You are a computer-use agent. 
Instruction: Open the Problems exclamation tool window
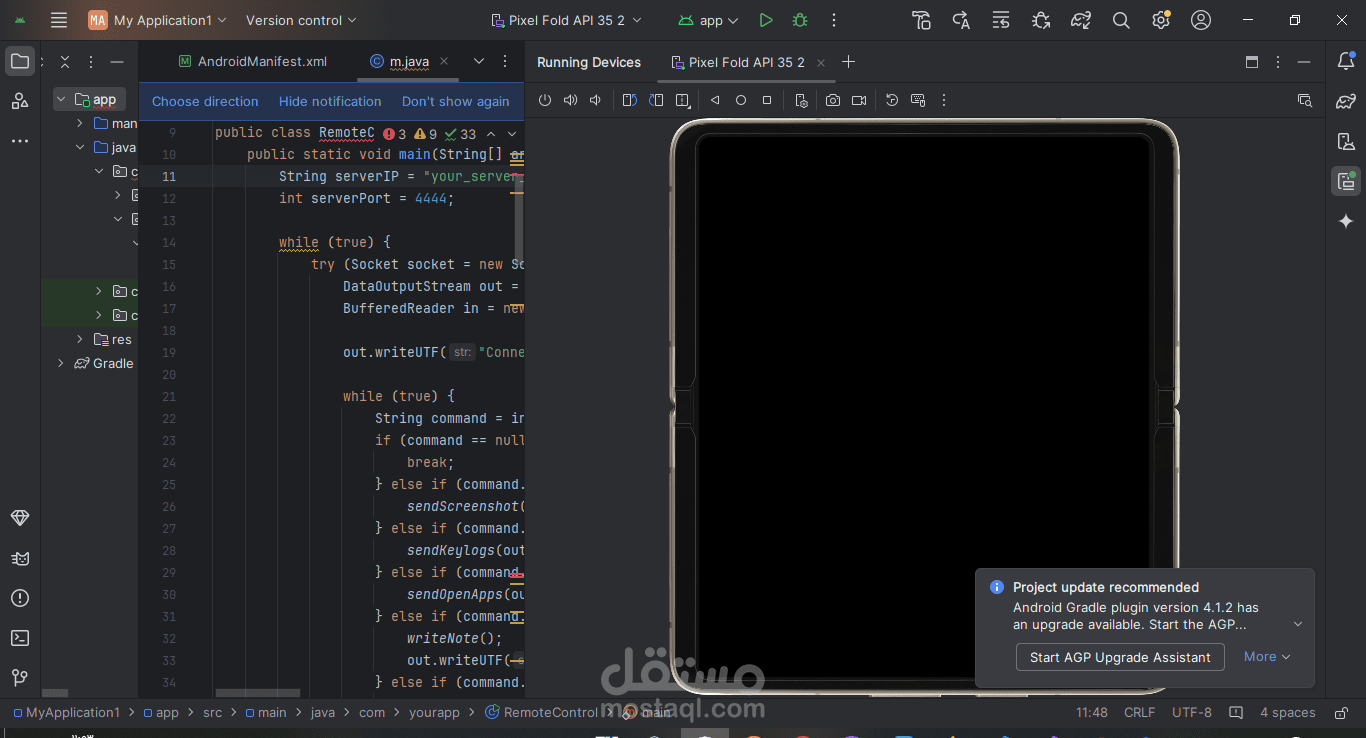click(x=20, y=598)
